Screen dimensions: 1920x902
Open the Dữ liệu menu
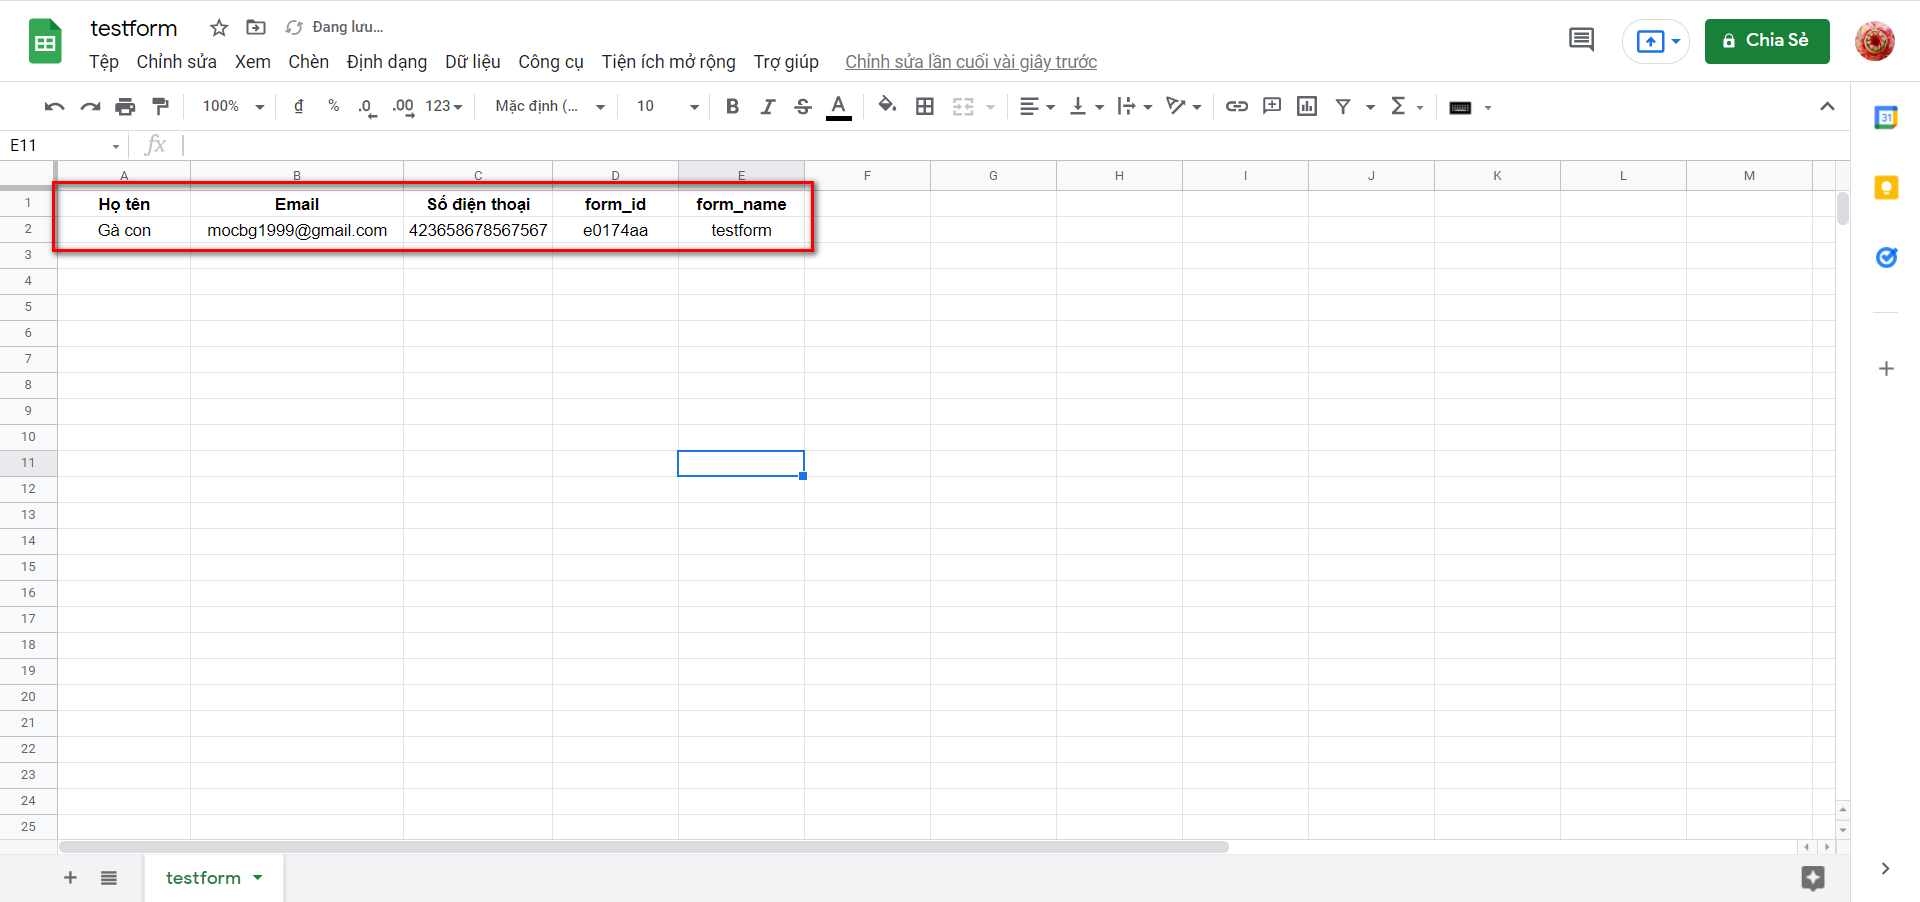[473, 62]
